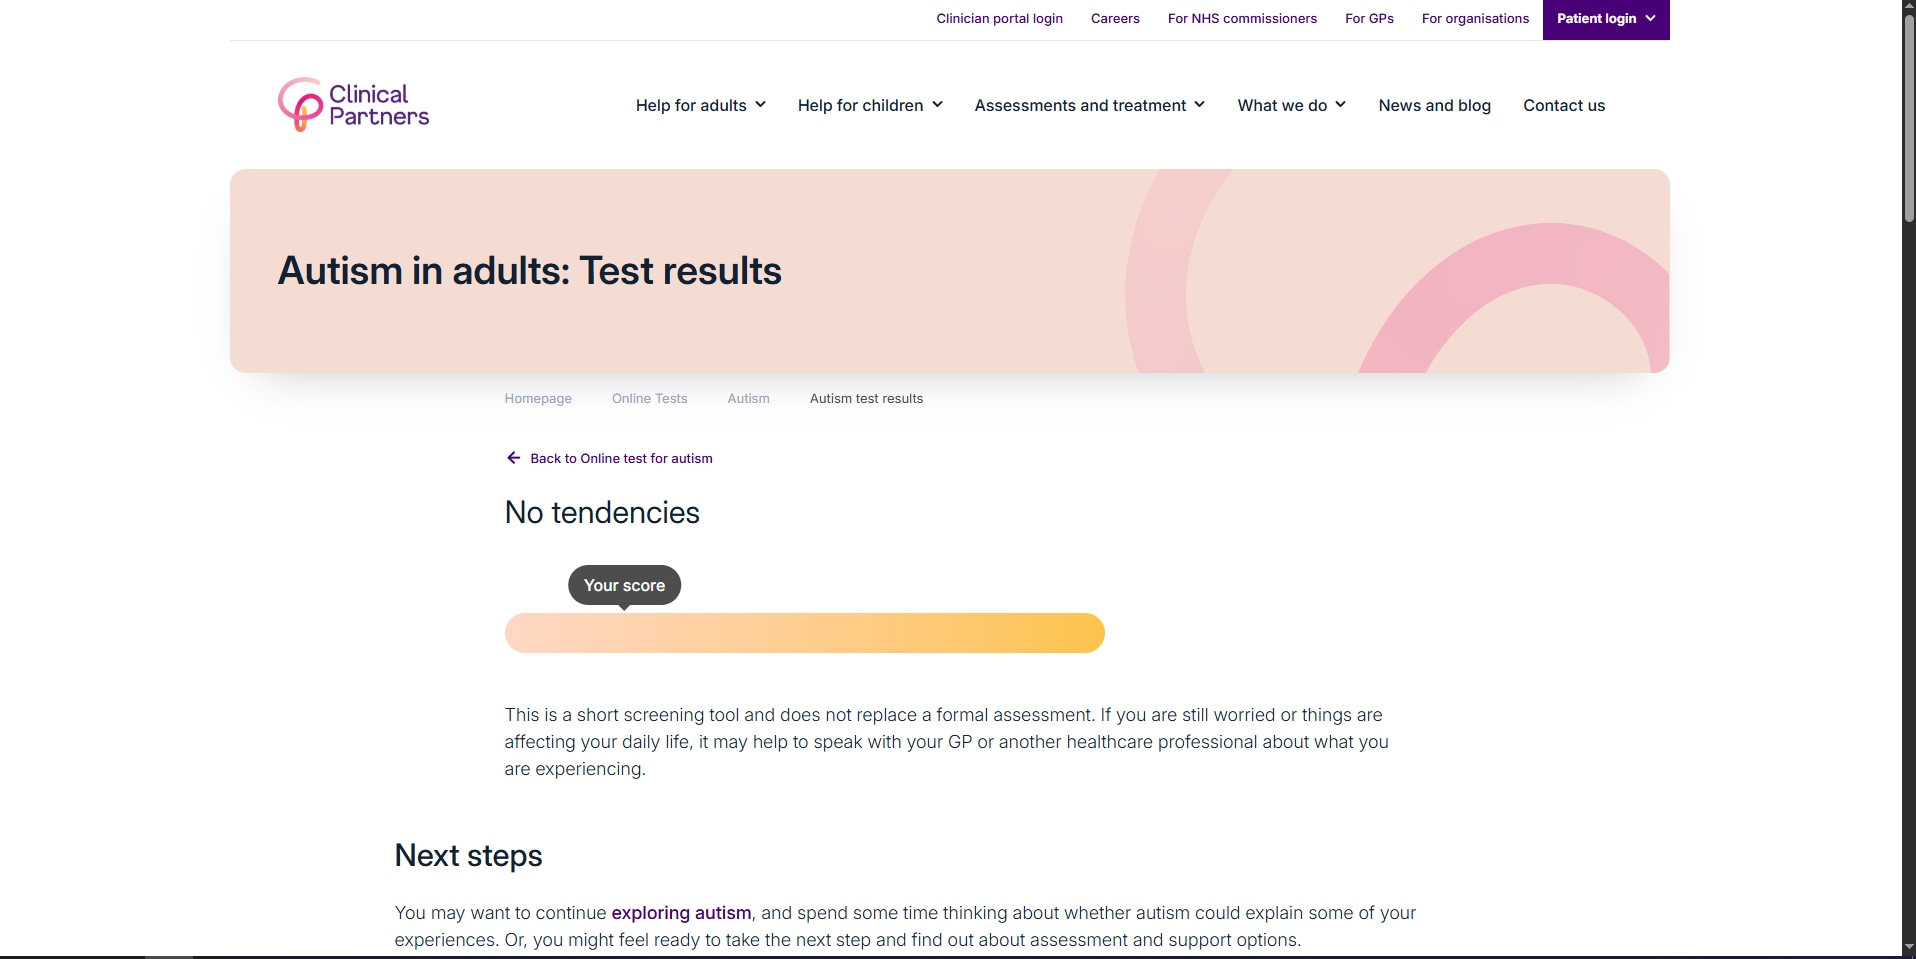
Task: Click the back arrow icon
Action: click(x=514, y=458)
